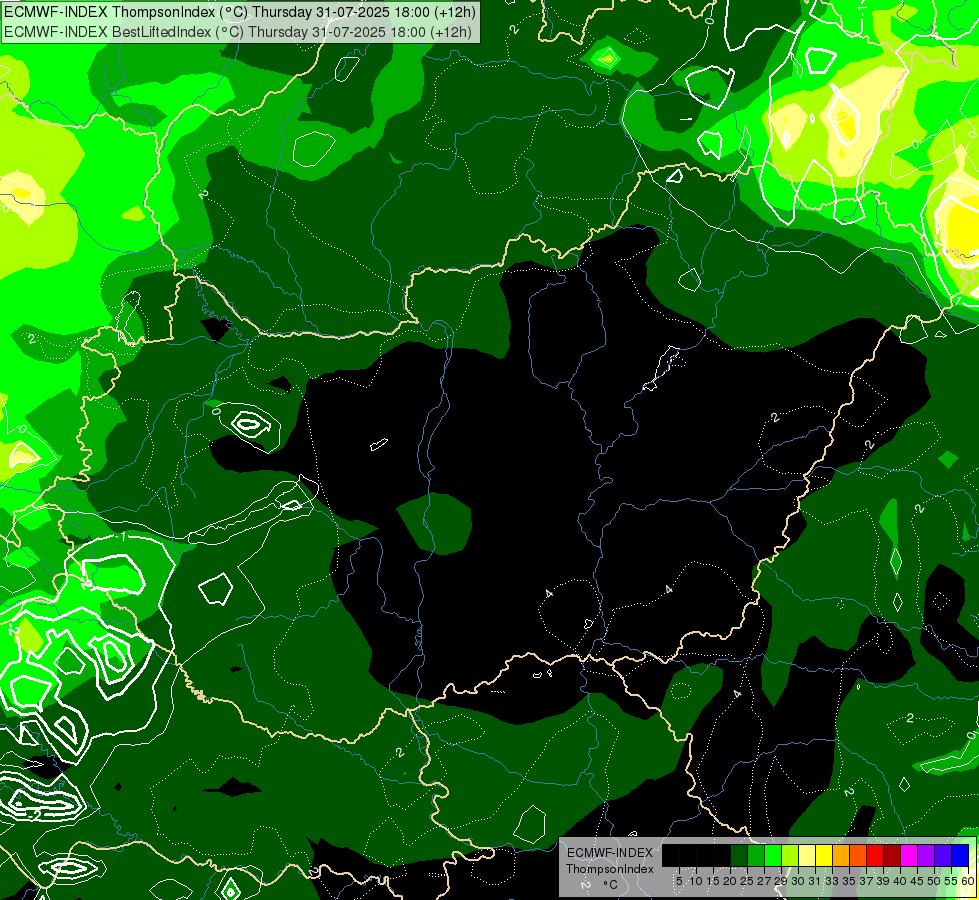Viewport: 979px width, 900px height.
Task: Choose the orange 33–35 legend swatch
Action: (841, 855)
